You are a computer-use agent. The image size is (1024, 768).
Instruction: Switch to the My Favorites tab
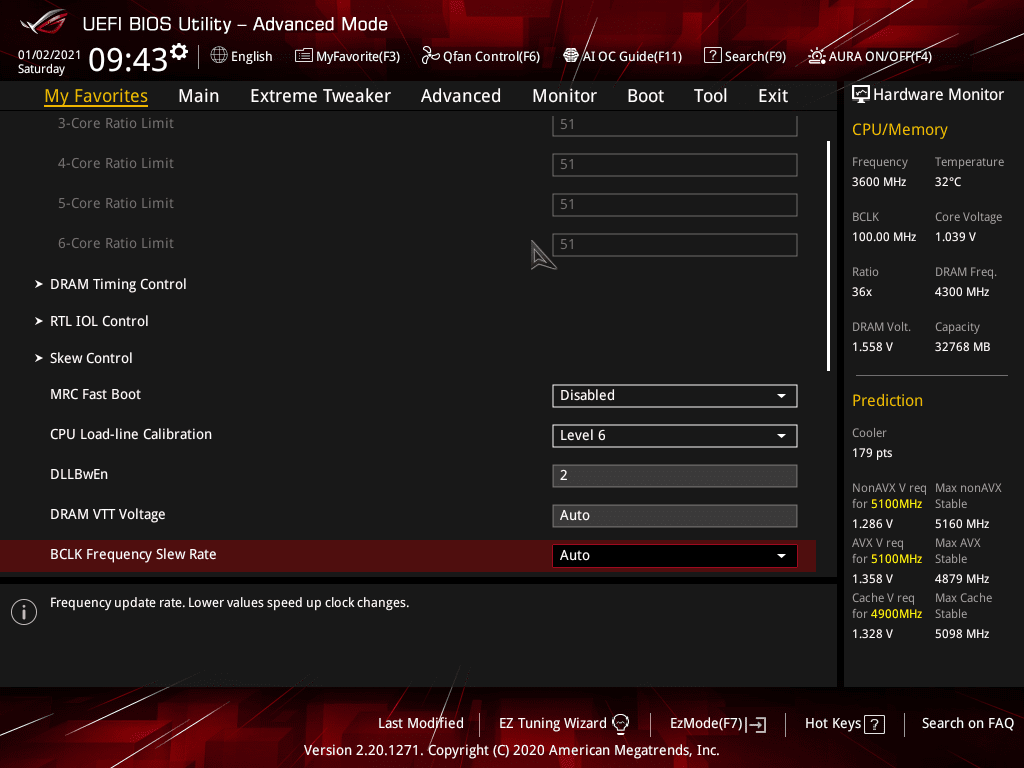pos(96,96)
